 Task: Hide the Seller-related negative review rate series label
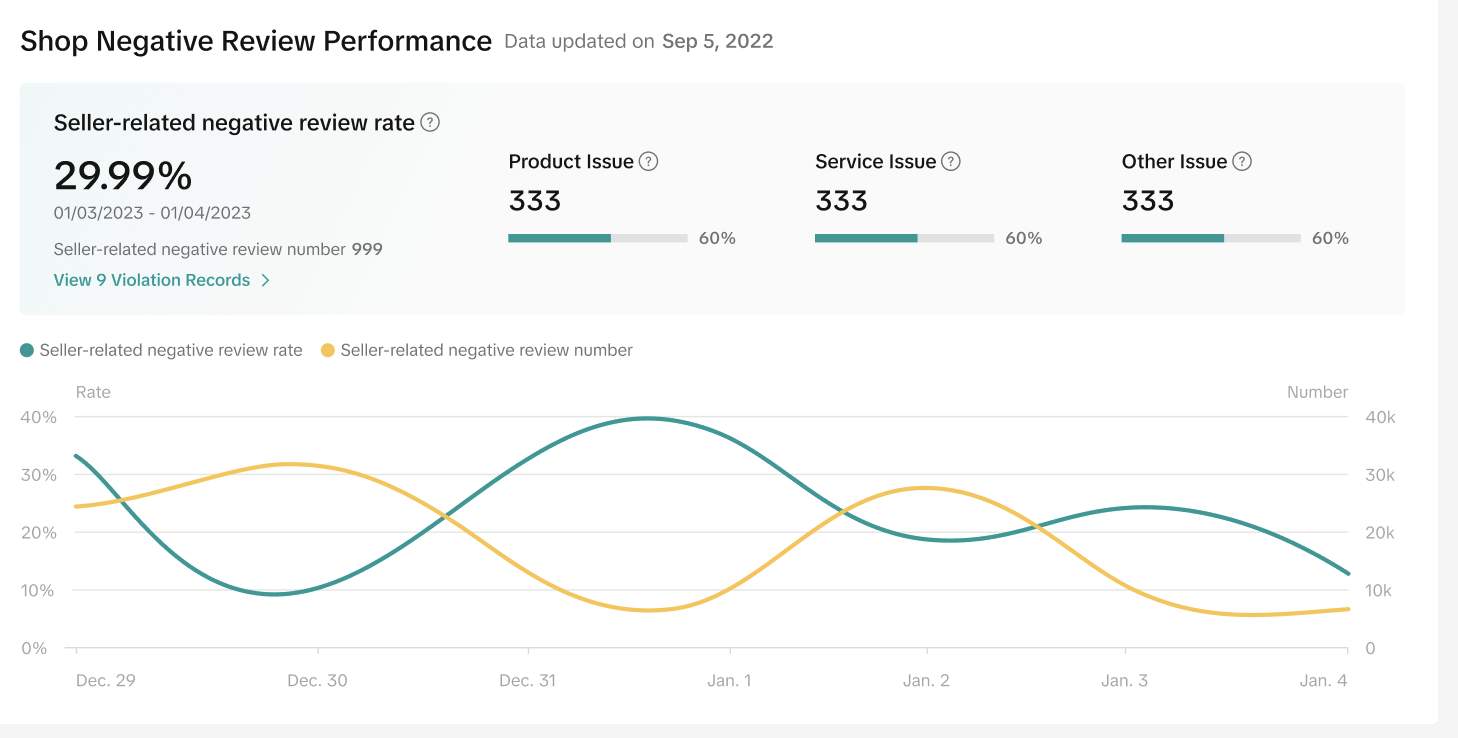tap(171, 351)
